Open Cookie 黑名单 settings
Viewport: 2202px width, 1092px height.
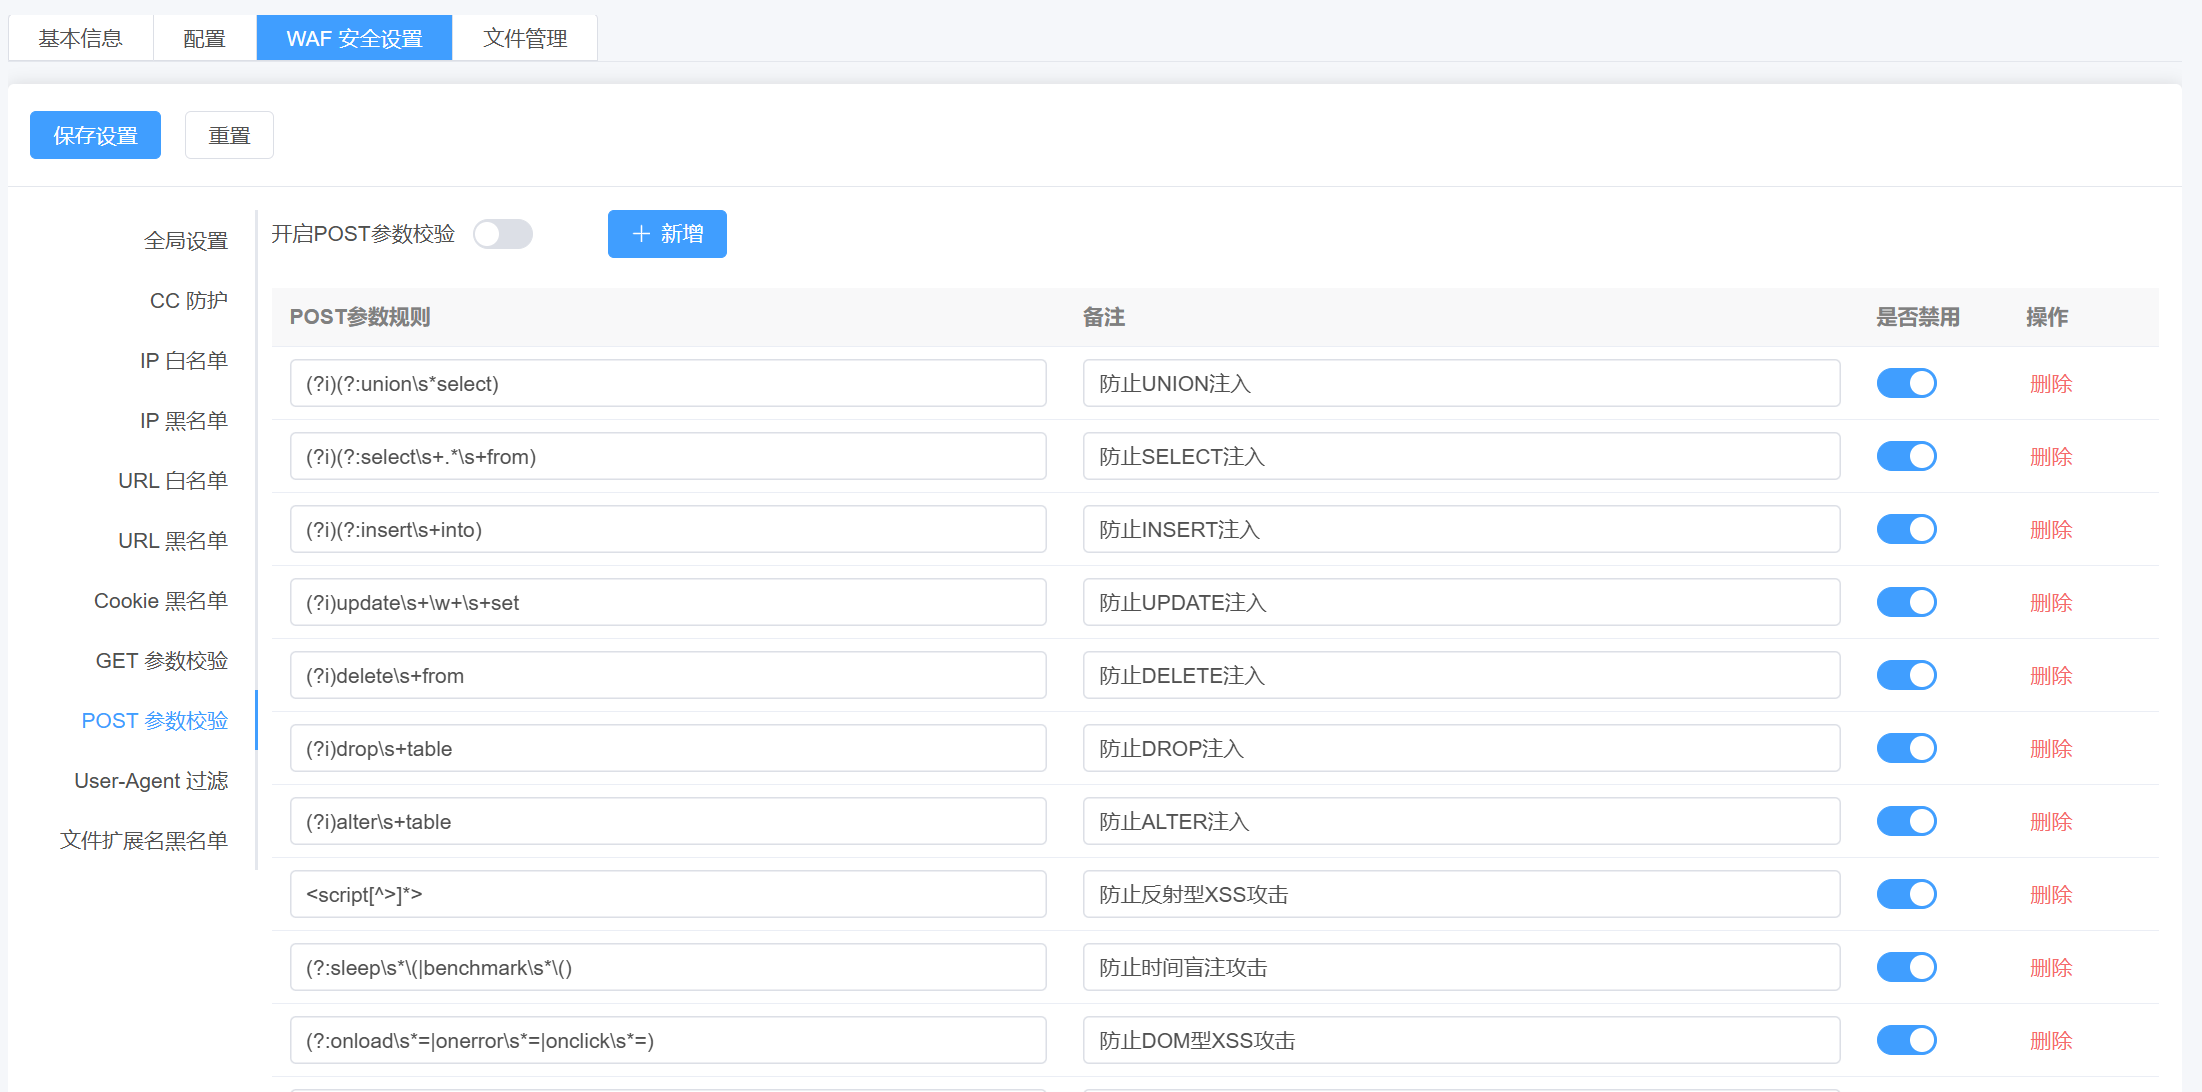[x=161, y=601]
